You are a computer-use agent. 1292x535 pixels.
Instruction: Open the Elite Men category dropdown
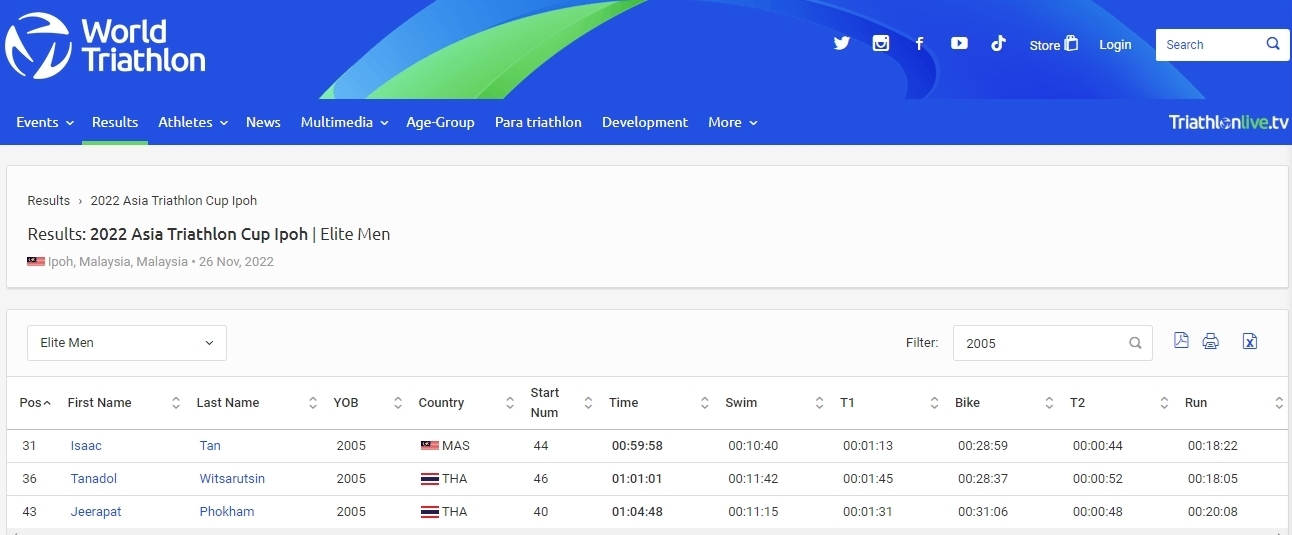click(x=127, y=343)
